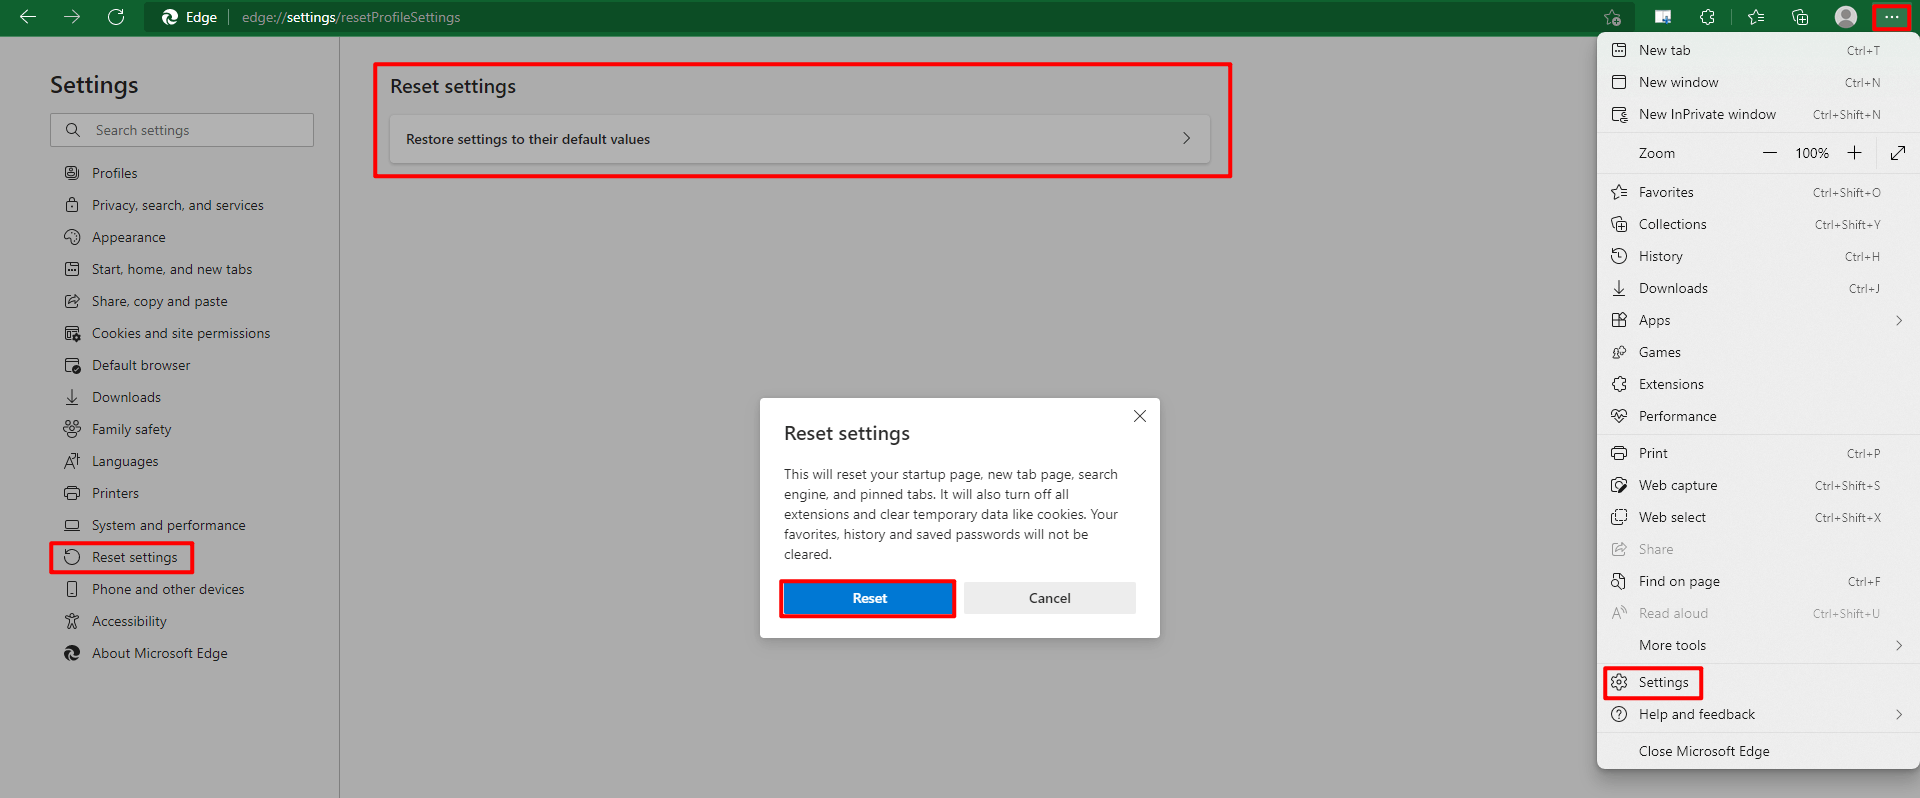Click the search magnifier in Search settings
Image resolution: width=1920 pixels, height=798 pixels.
point(73,130)
